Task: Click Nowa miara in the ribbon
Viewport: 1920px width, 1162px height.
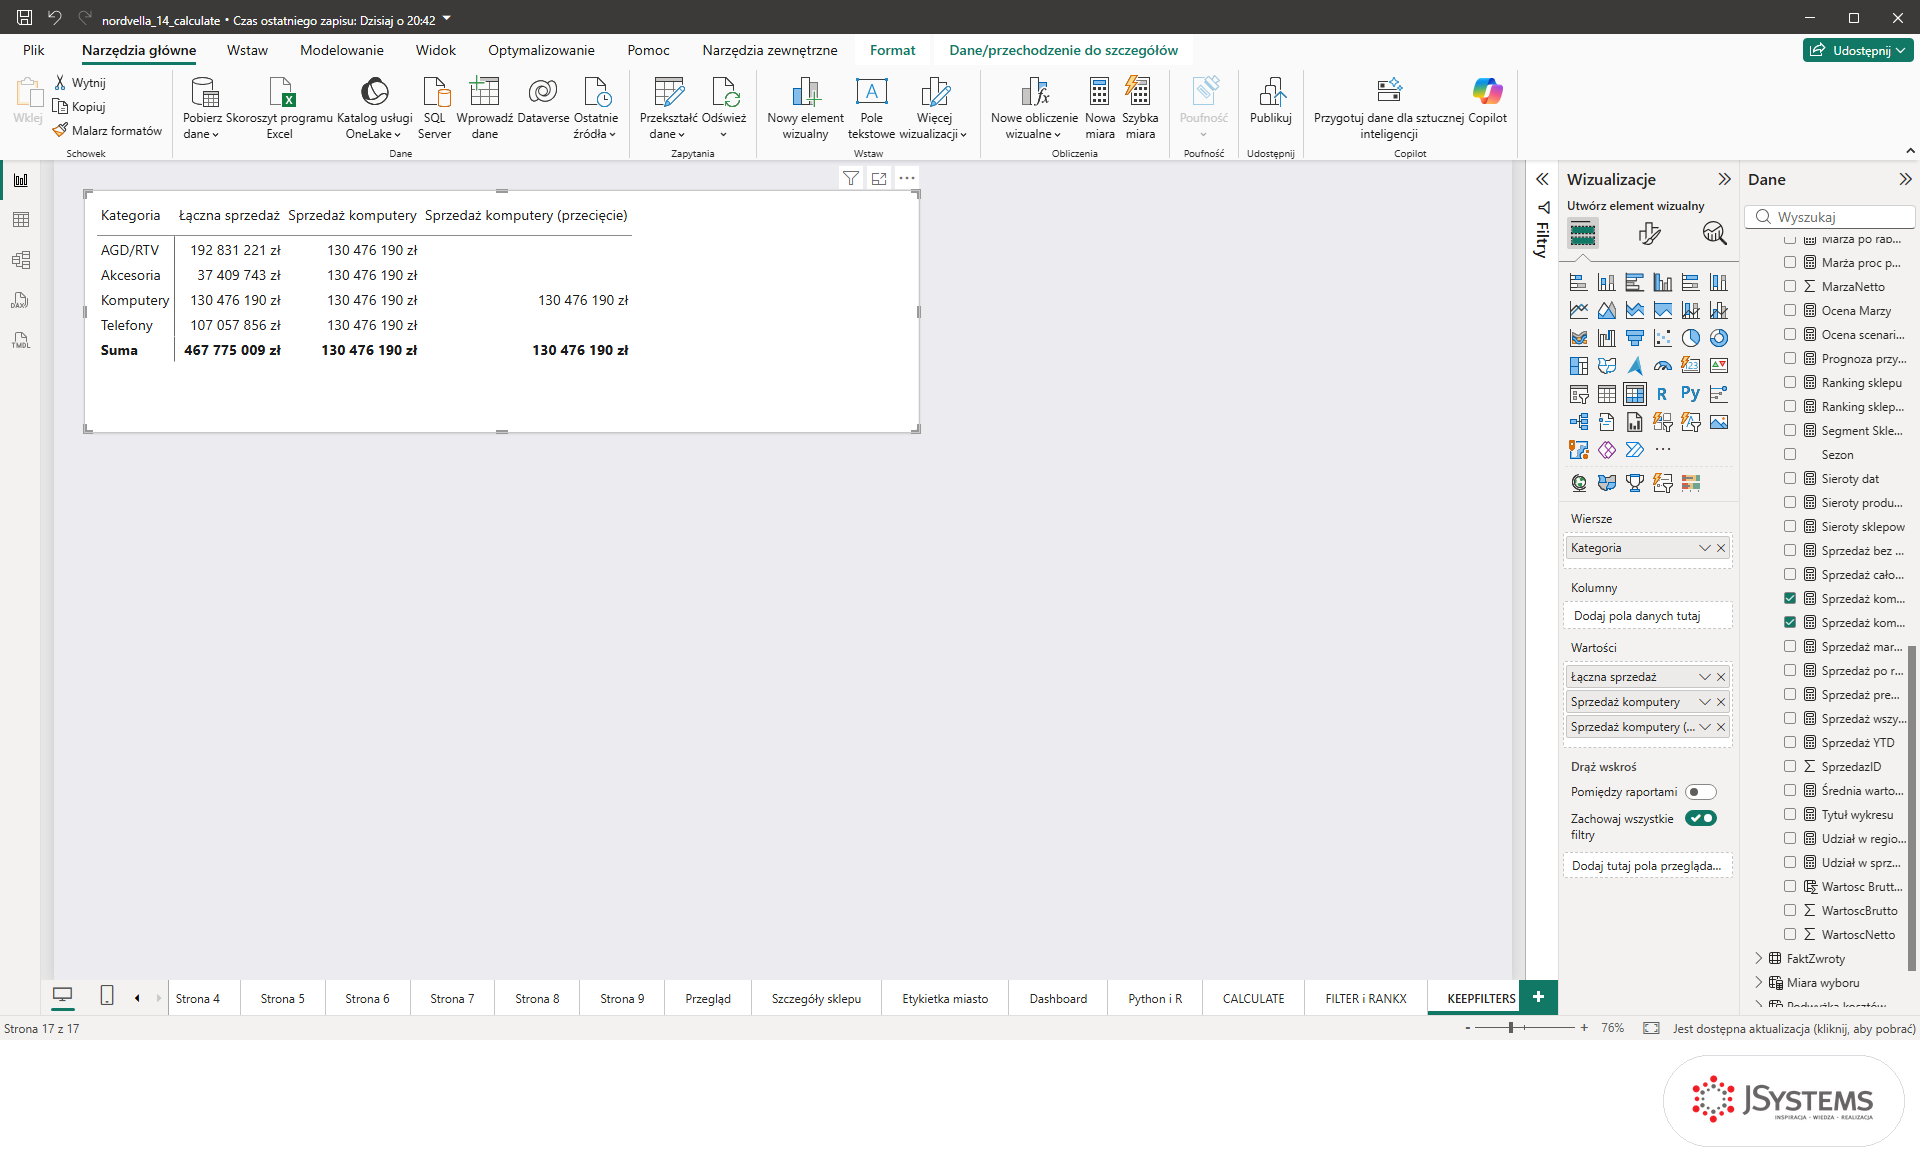Action: point(1100,108)
